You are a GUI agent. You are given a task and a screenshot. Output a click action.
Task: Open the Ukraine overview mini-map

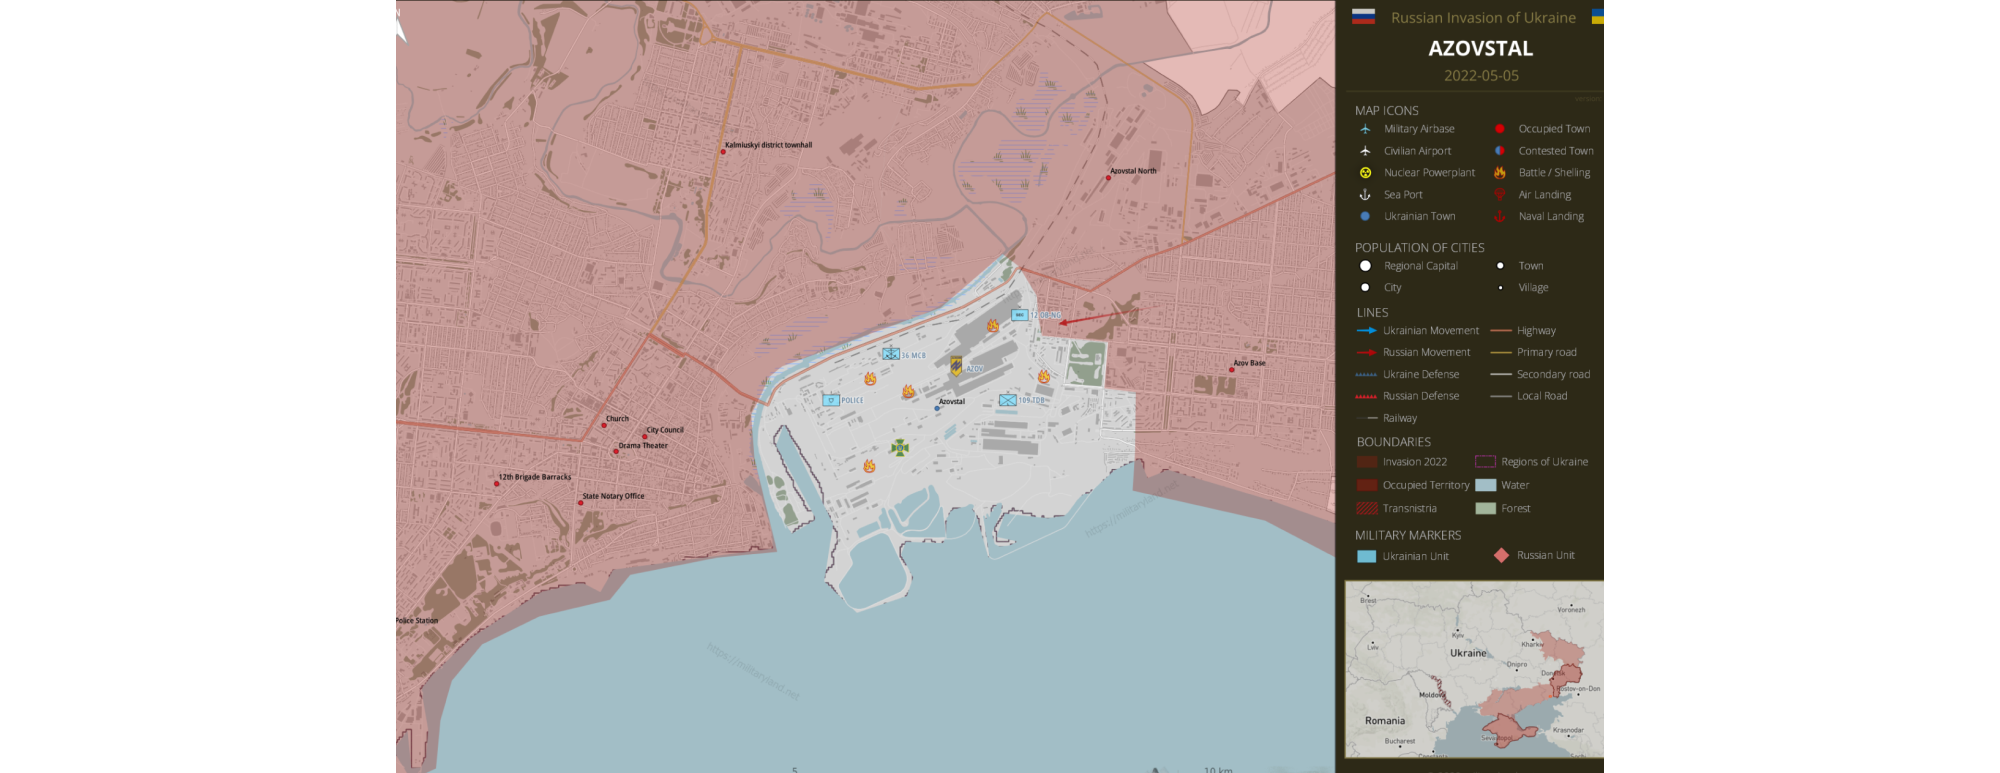pos(1474,669)
